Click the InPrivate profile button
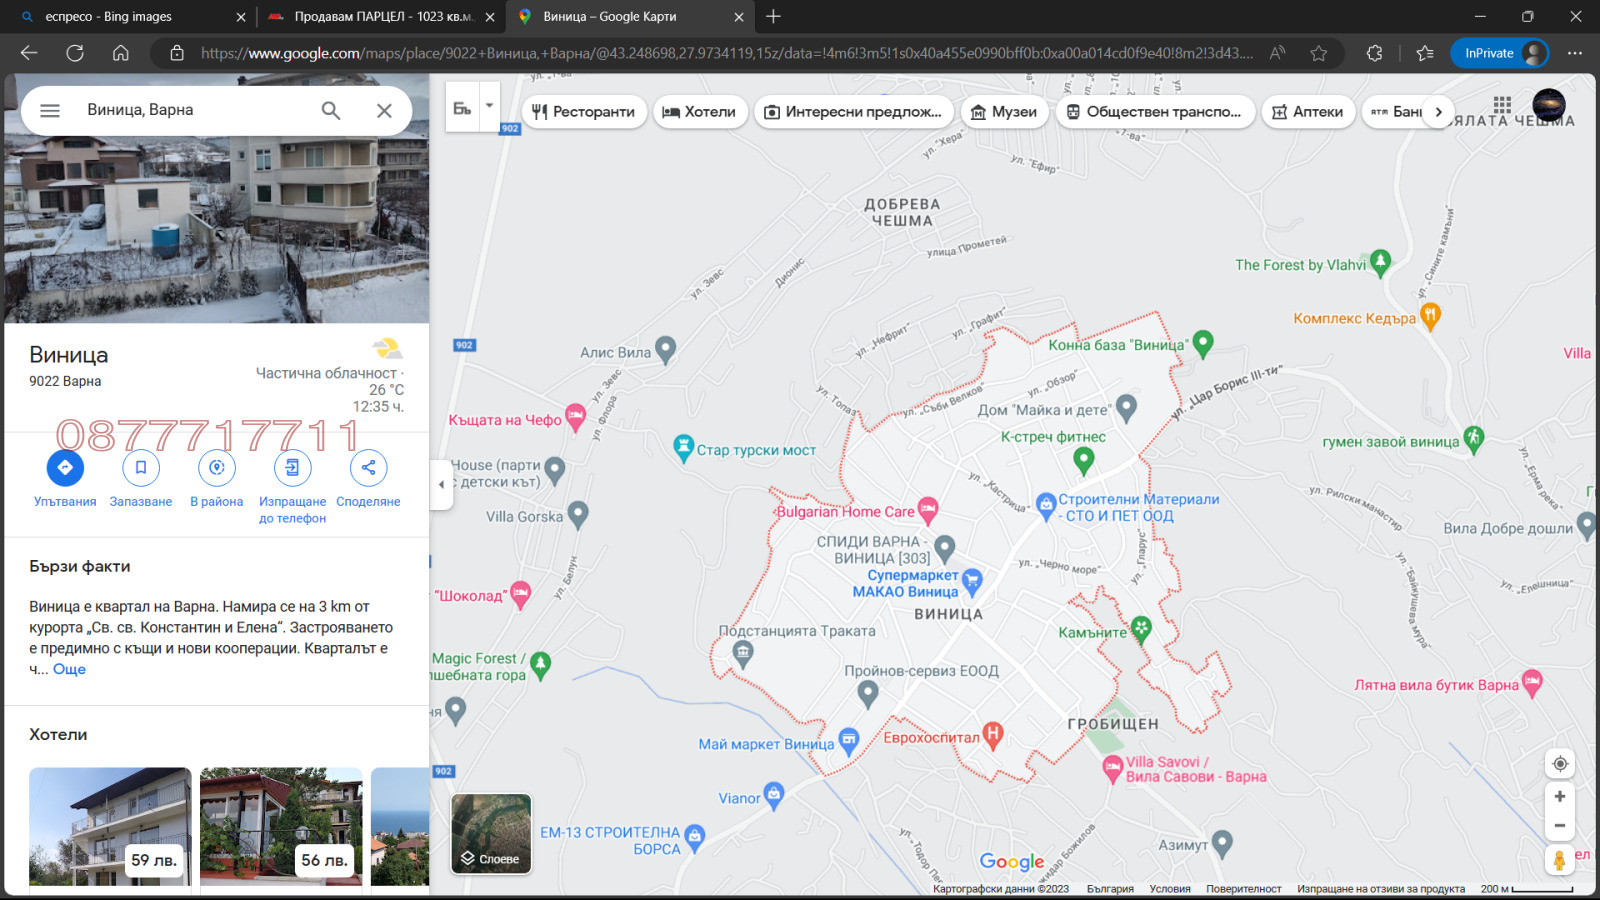Image resolution: width=1600 pixels, height=900 pixels. click(1499, 53)
